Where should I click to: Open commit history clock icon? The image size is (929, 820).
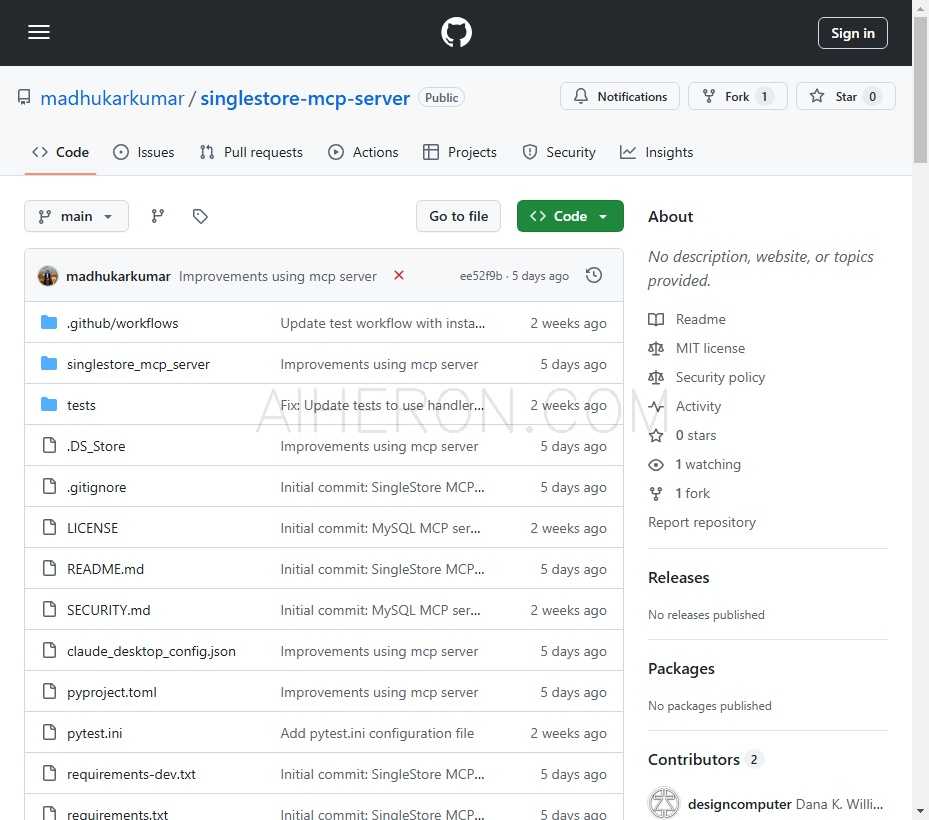coord(594,276)
